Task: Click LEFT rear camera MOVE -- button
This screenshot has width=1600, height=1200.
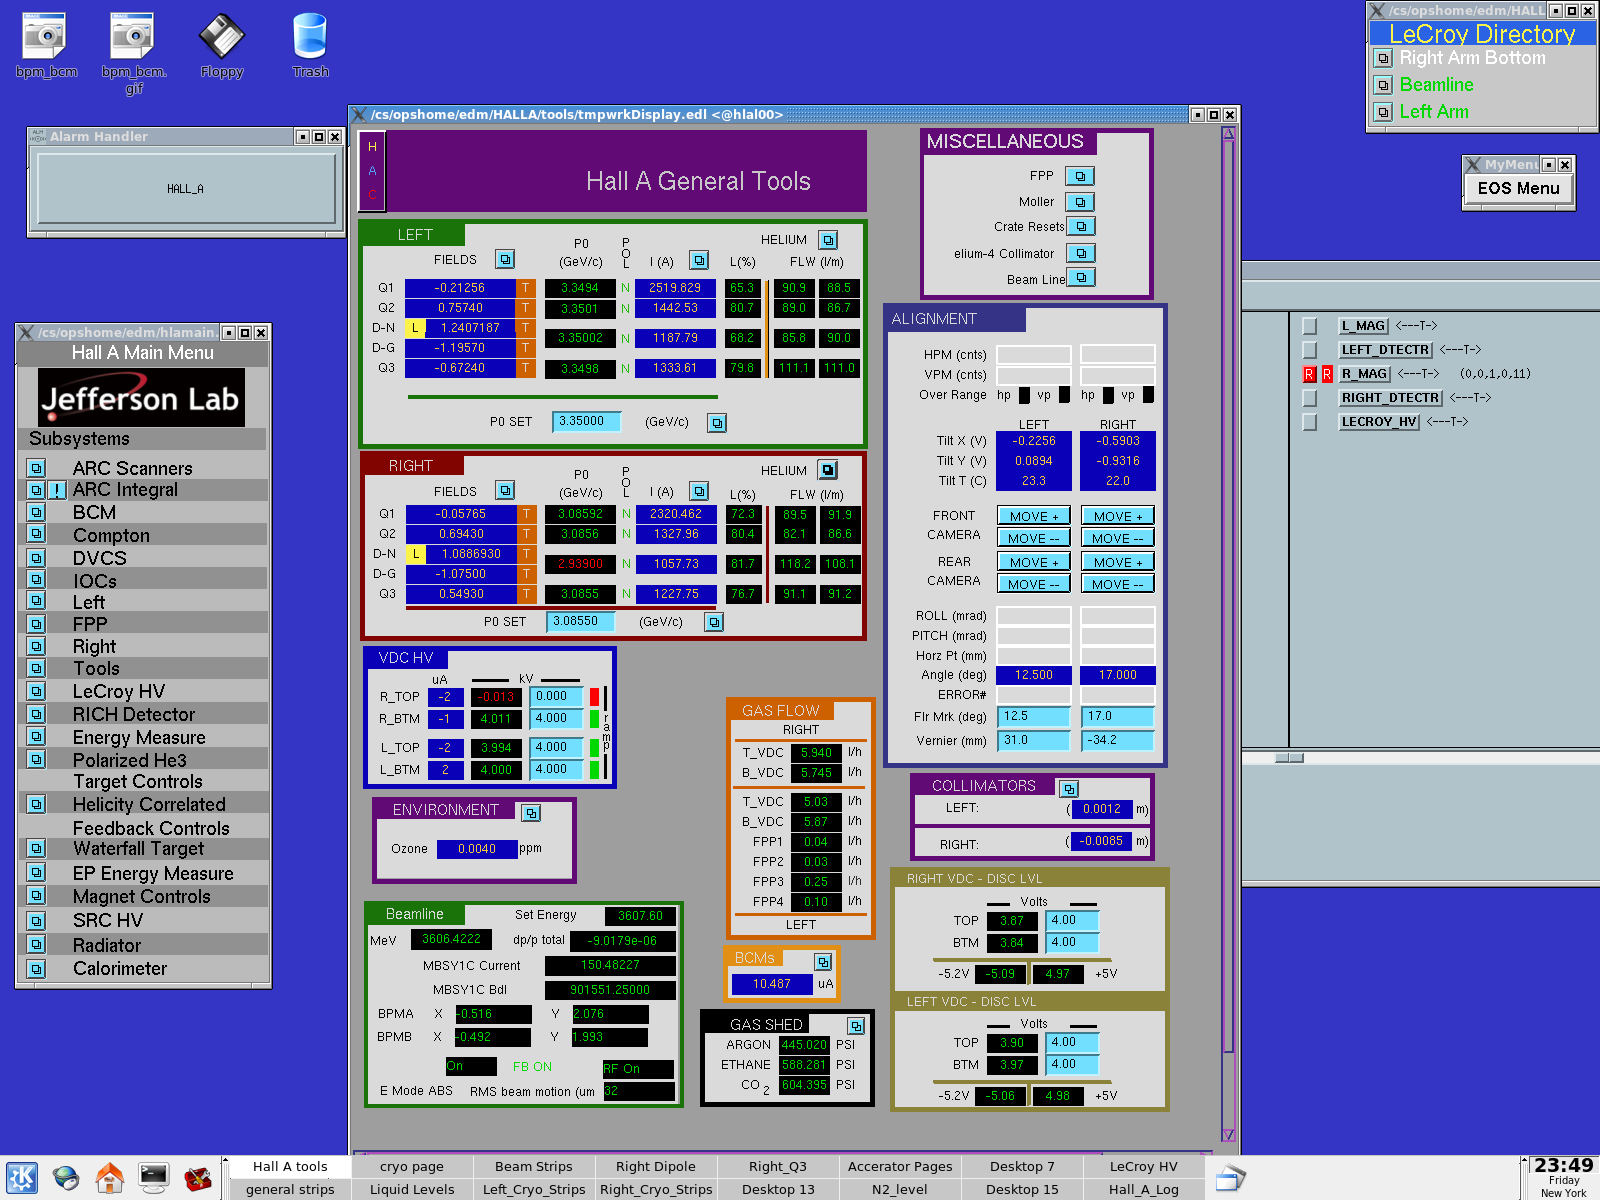Action: coord(1034,584)
